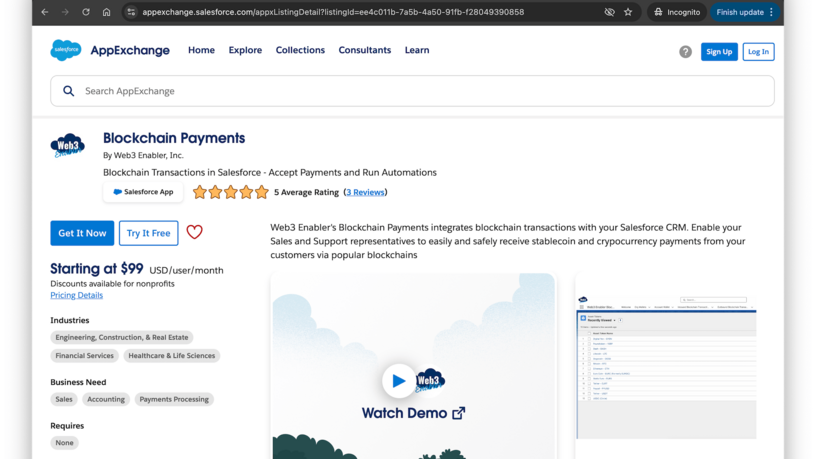This screenshot has width=816, height=459.
Task: Focus the Search AppExchange field
Action: click(x=412, y=91)
